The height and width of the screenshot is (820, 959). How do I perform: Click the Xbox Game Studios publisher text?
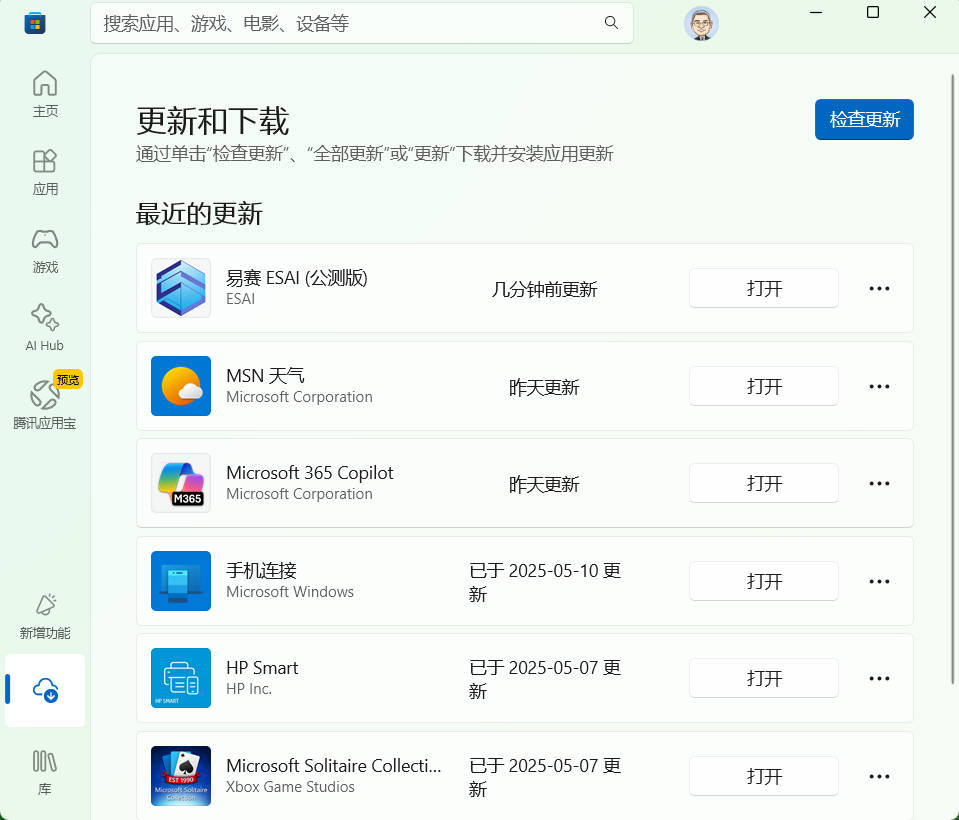coord(291,787)
